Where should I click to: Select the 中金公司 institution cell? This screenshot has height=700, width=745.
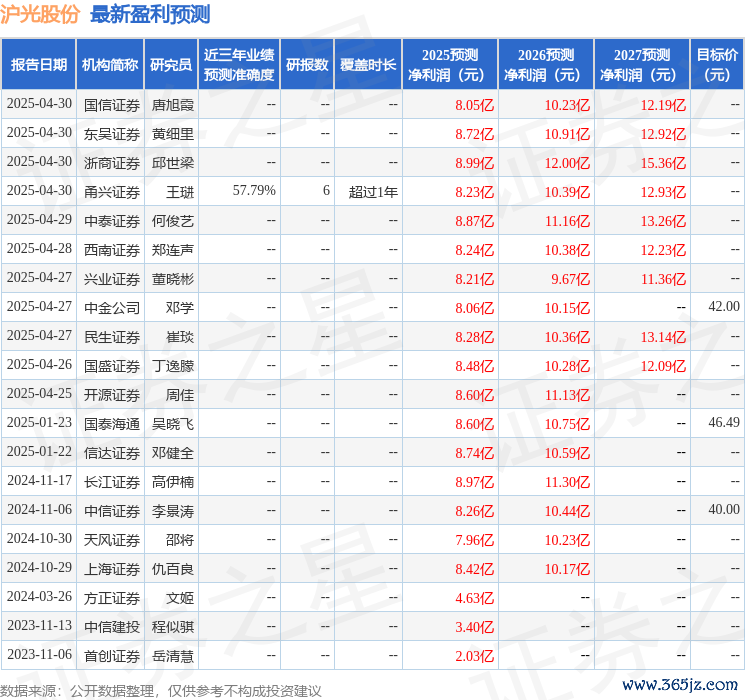(112, 308)
